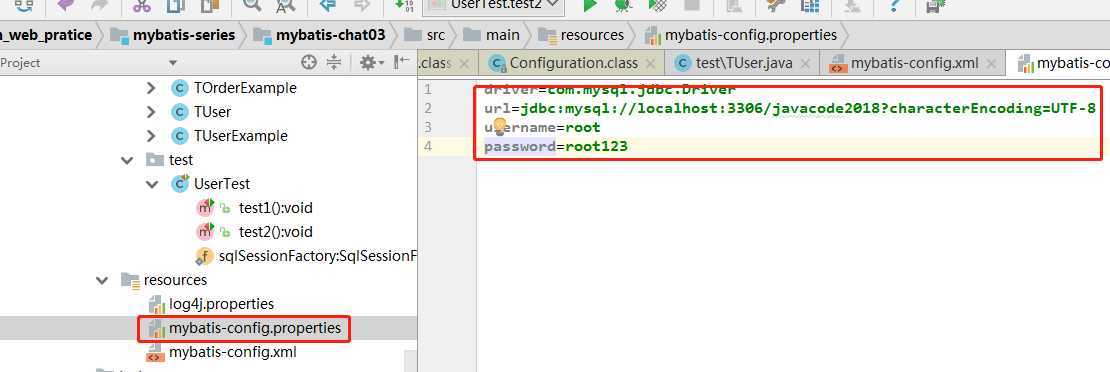
Task: Click Scroll from Source target icon
Action: pos(309,63)
